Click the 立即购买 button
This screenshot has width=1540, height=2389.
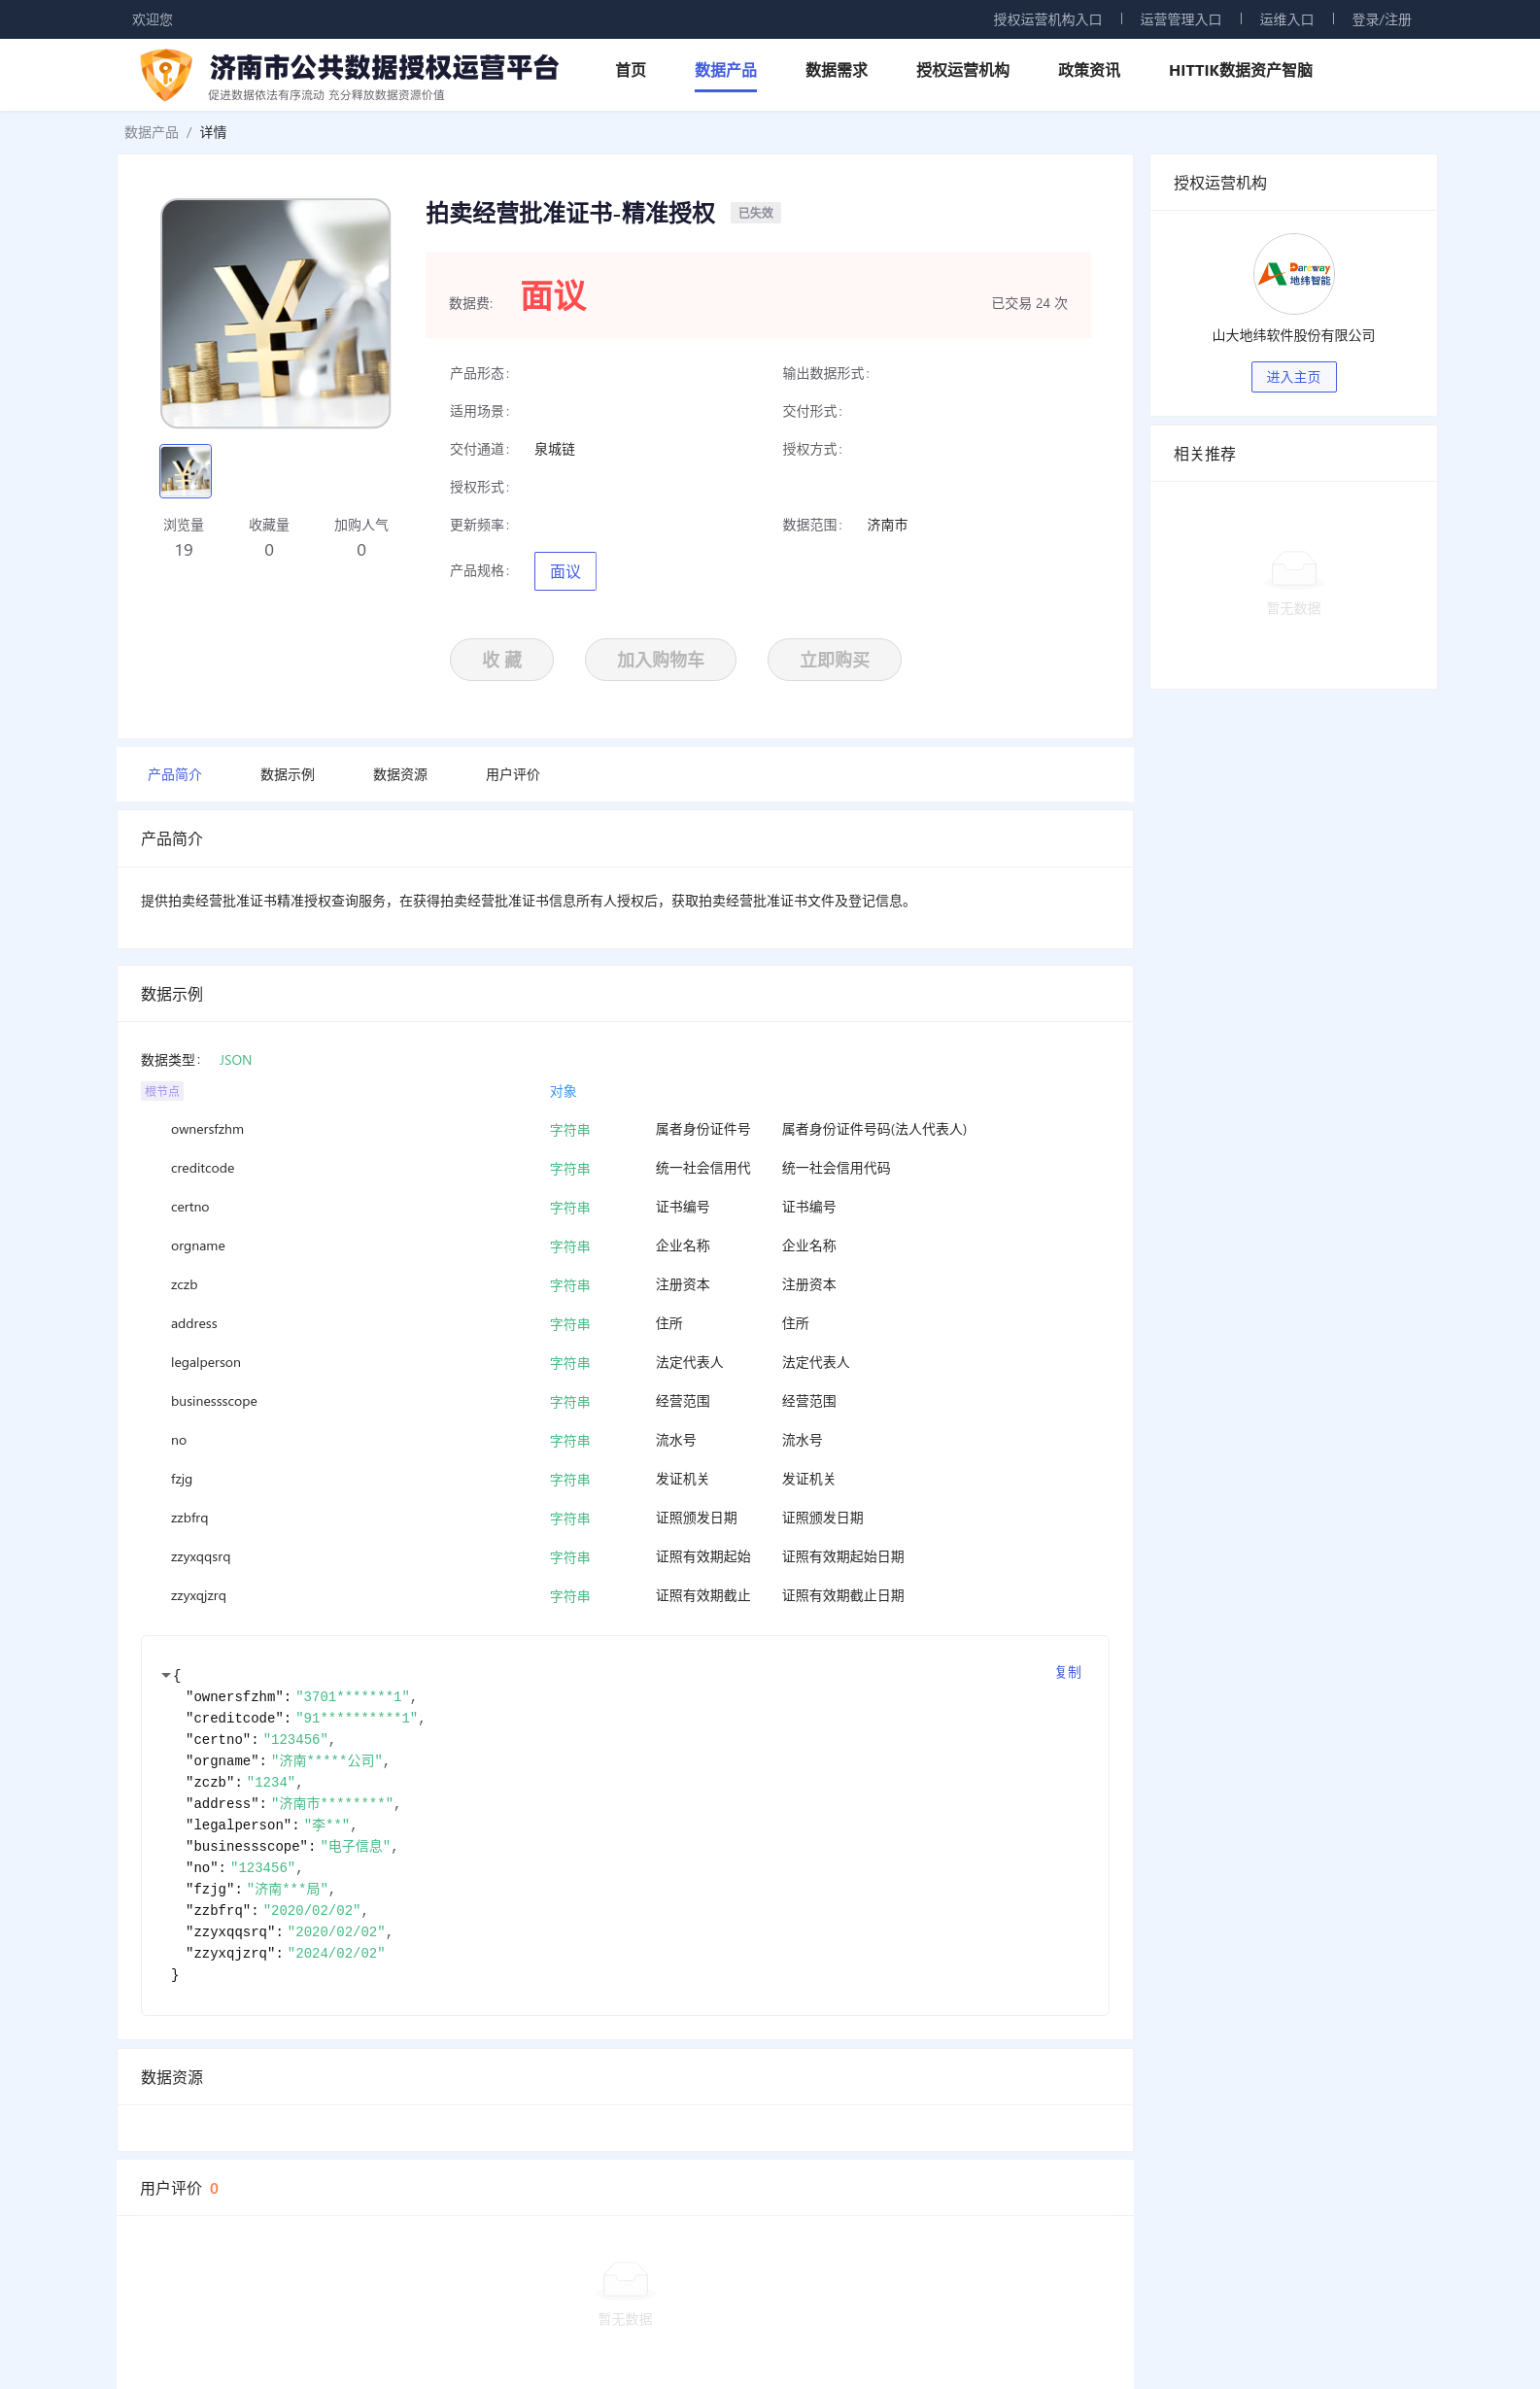click(834, 659)
